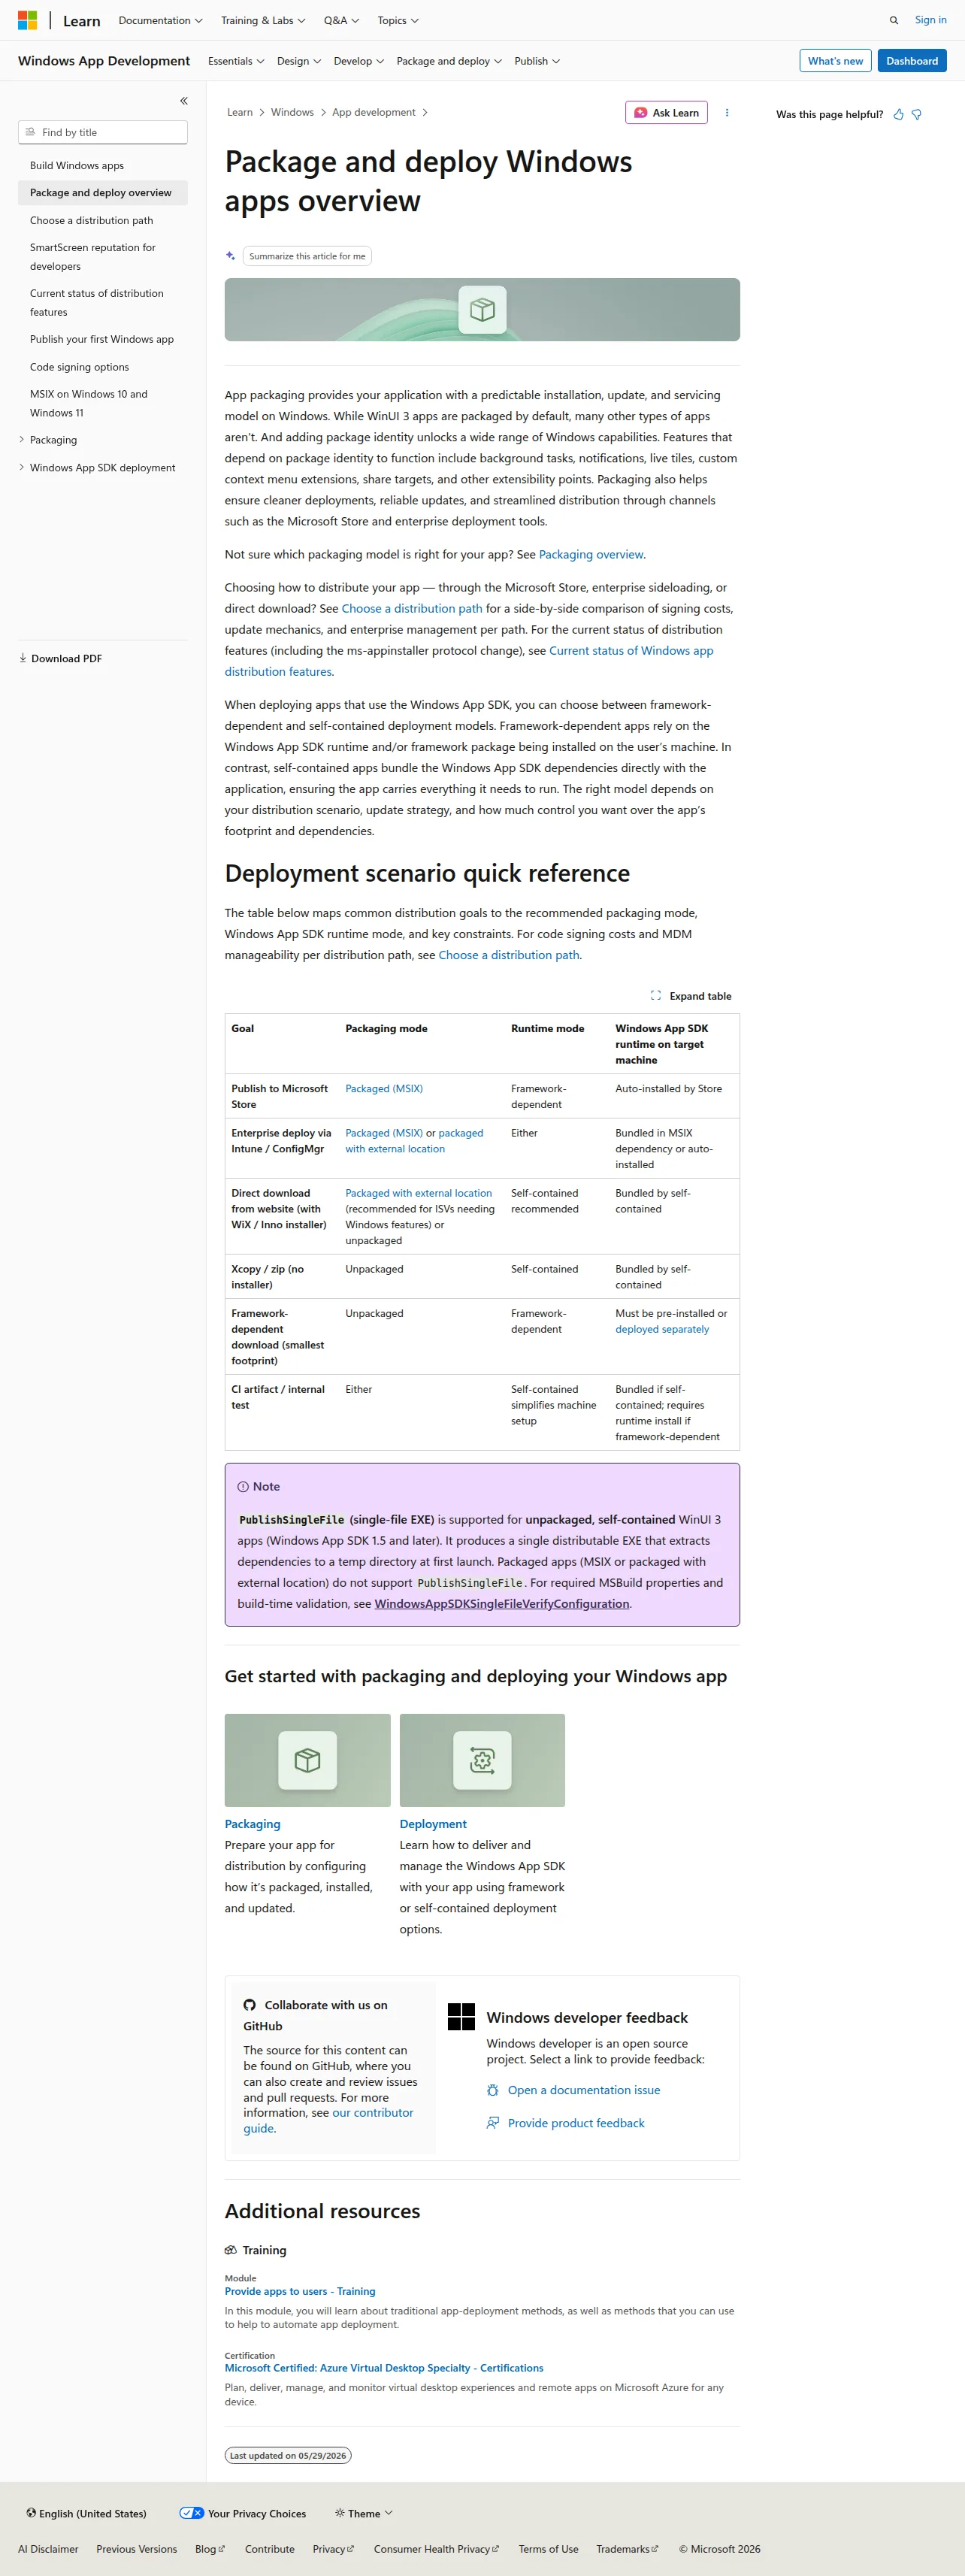Screen dimensions: 965x2576
Task: Click the Previous Versions footer link
Action: [x=136, y=2549]
